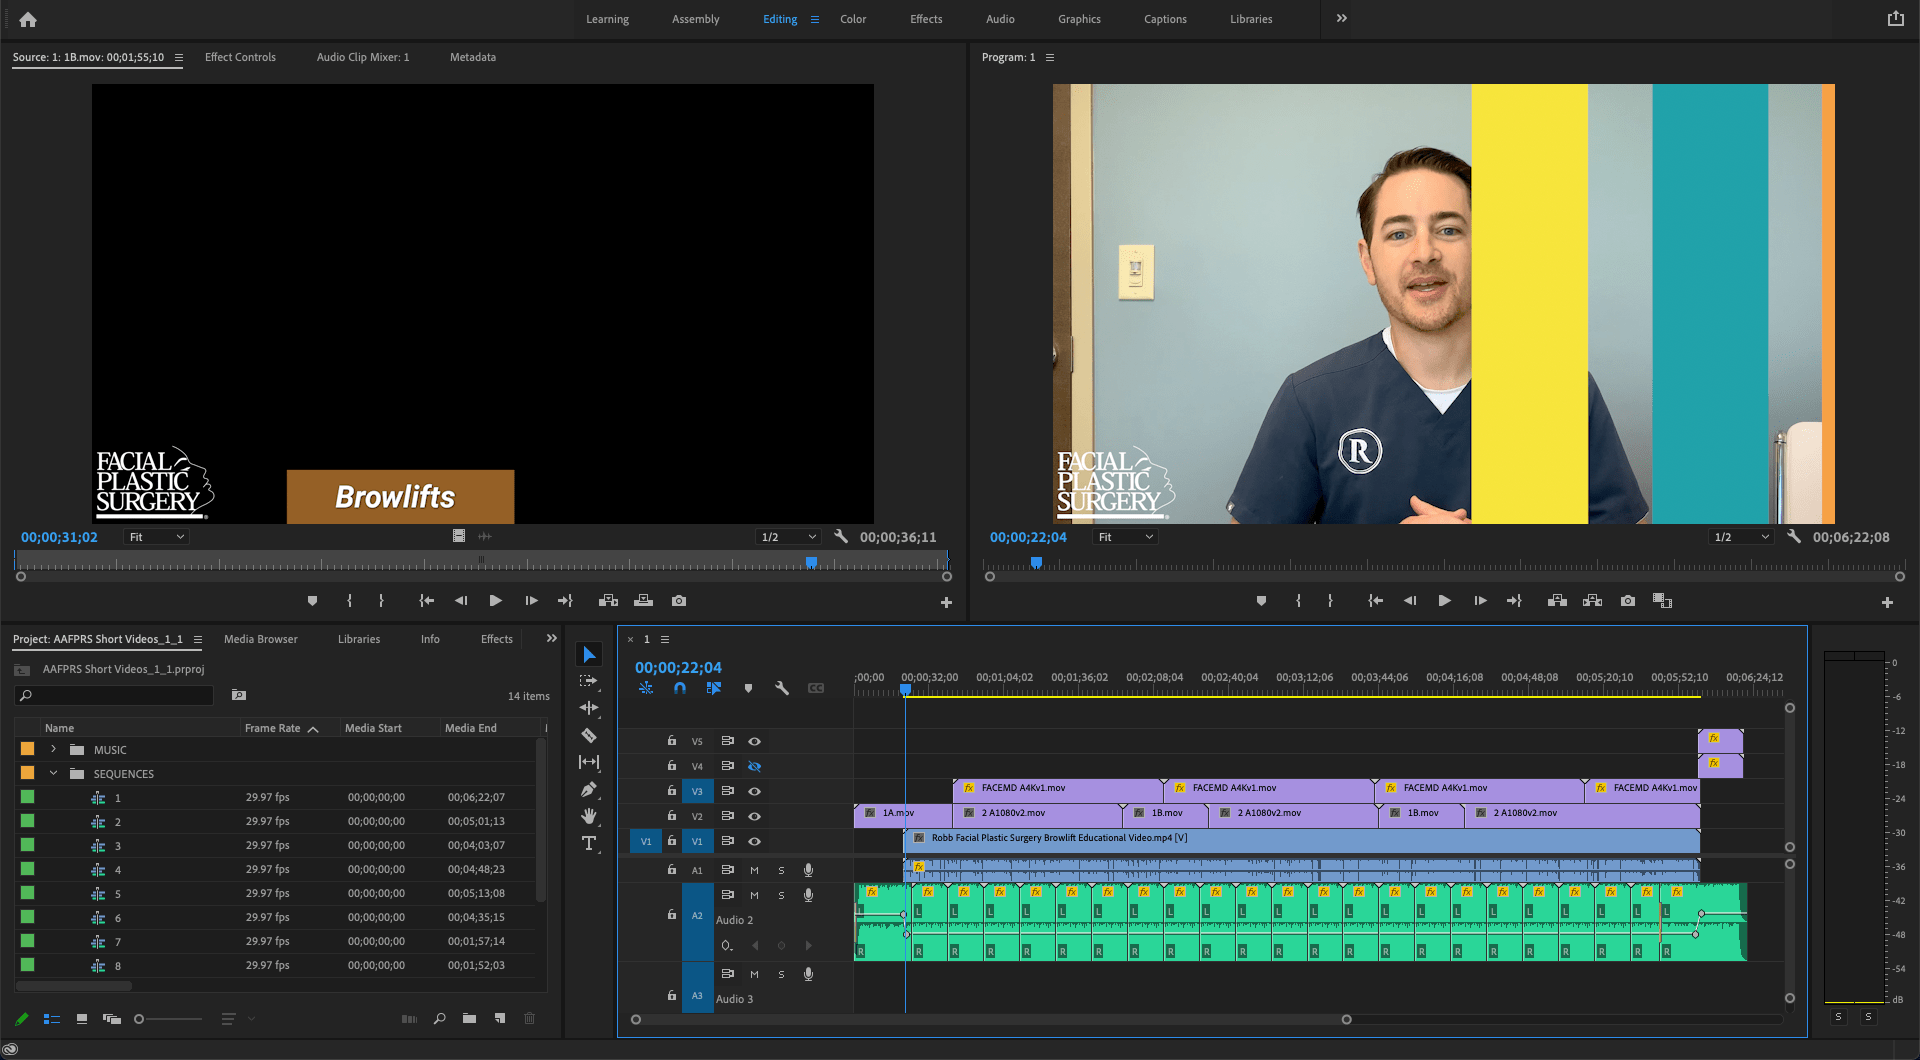
Task: Export a frame from the Source monitor
Action: [679, 601]
